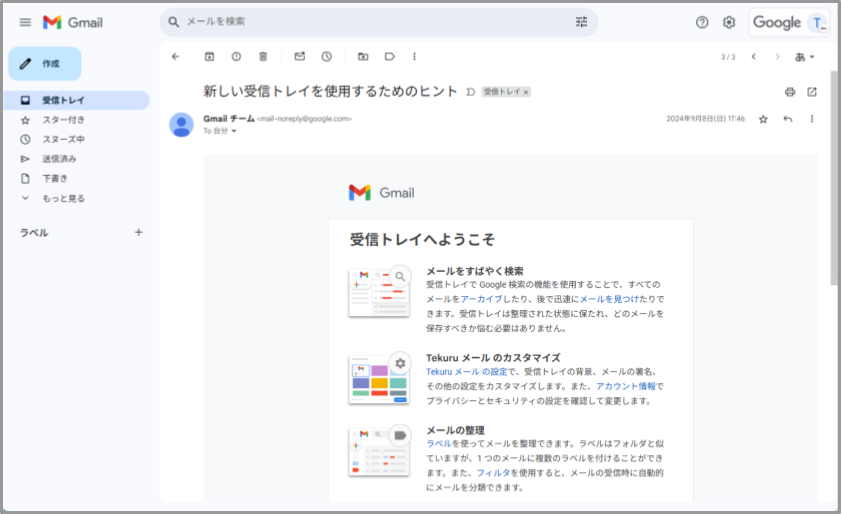Click the Gmail チーム sender name
The height and width of the screenshot is (514, 842).
pyautogui.click(x=229, y=119)
